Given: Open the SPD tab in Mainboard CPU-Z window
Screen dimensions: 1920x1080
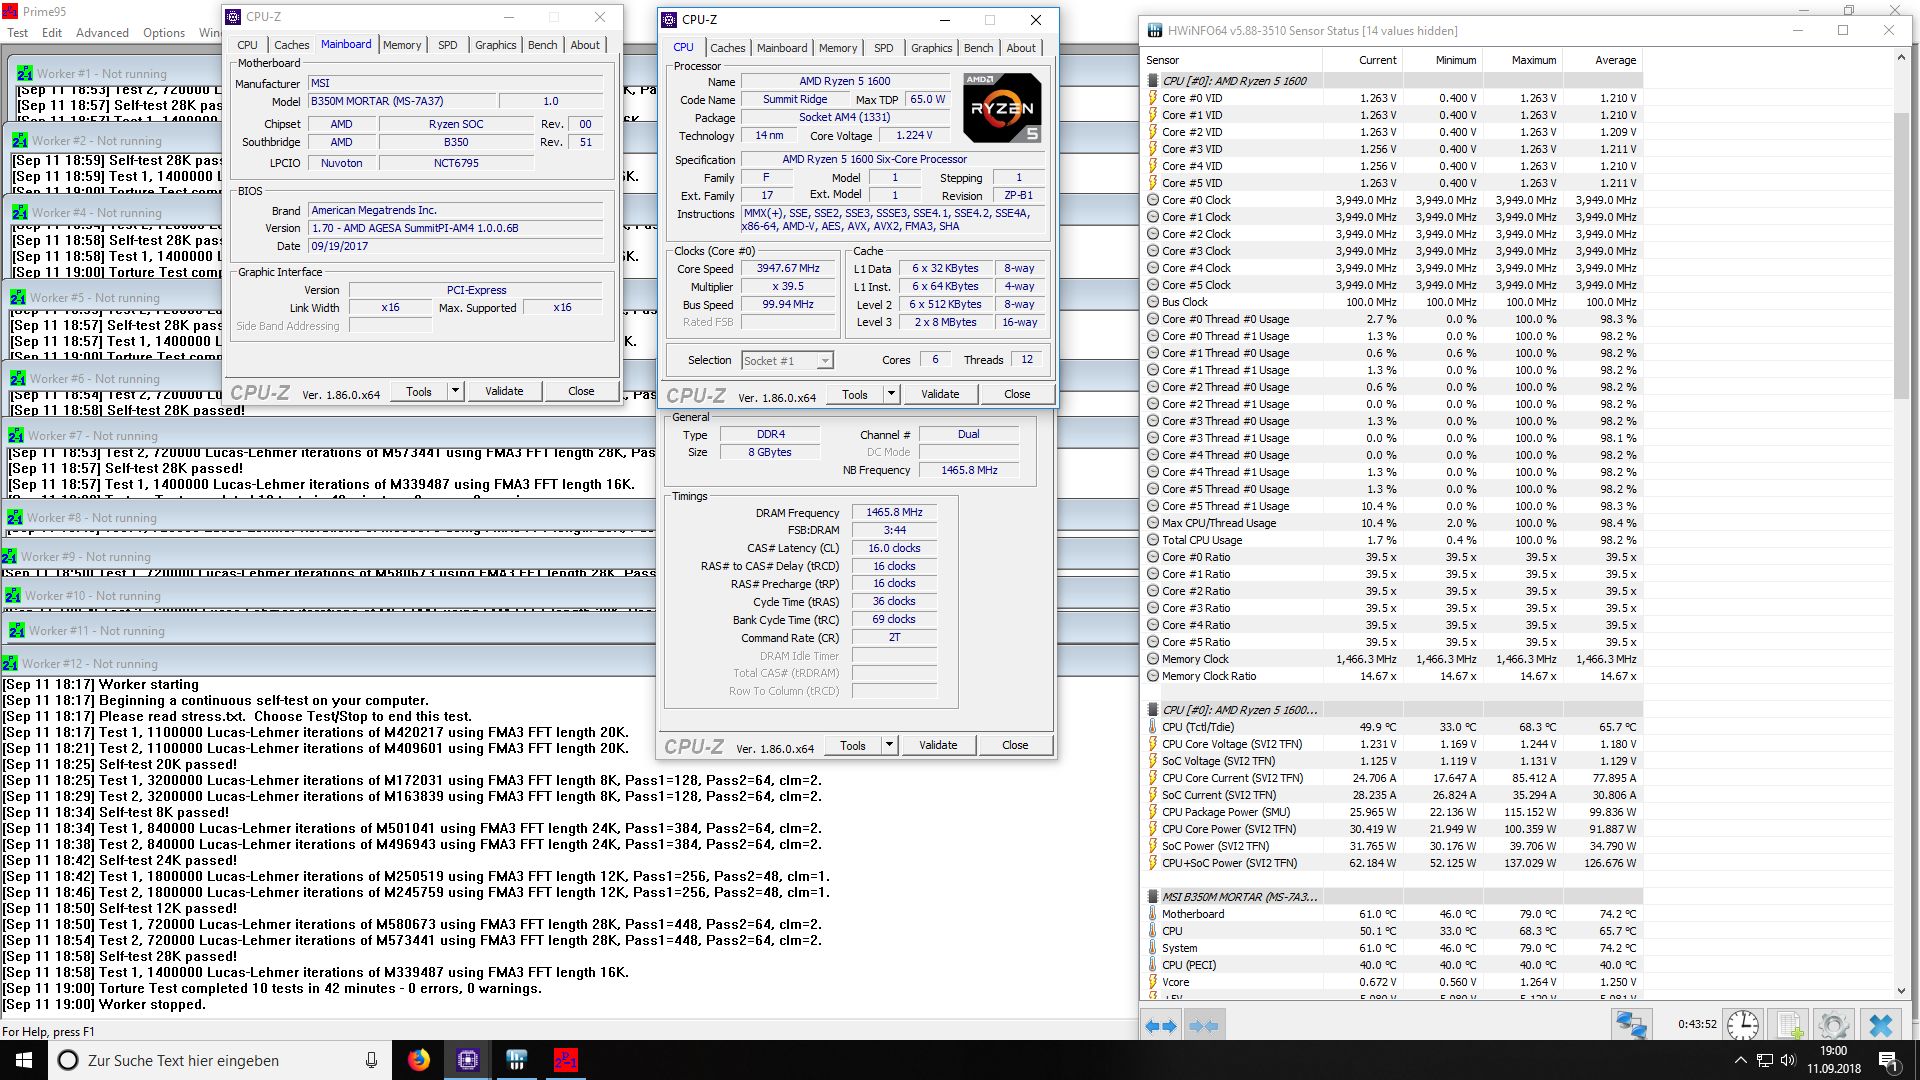Looking at the screenshot, I should coord(447,45).
